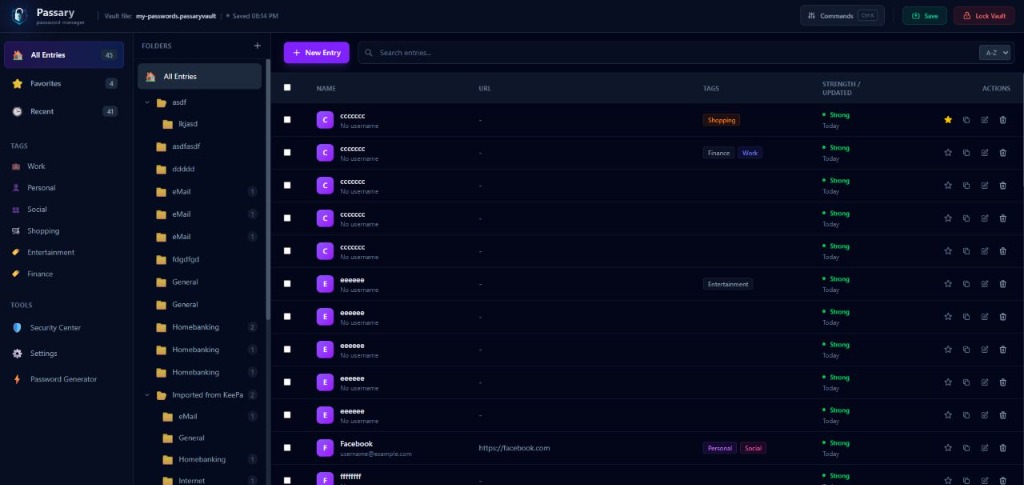Filter by the Personal tag in sidebar

[x=41, y=188]
